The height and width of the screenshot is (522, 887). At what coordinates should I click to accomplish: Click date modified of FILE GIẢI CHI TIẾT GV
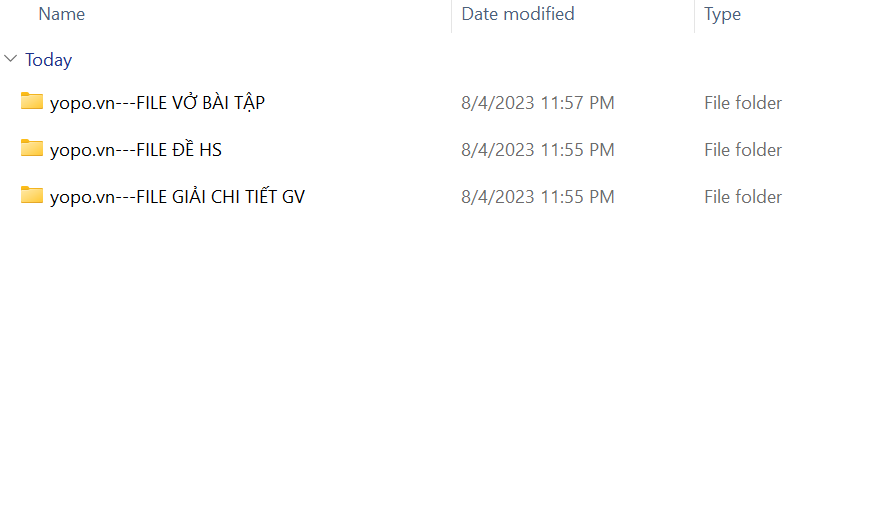pyautogui.click(x=537, y=197)
